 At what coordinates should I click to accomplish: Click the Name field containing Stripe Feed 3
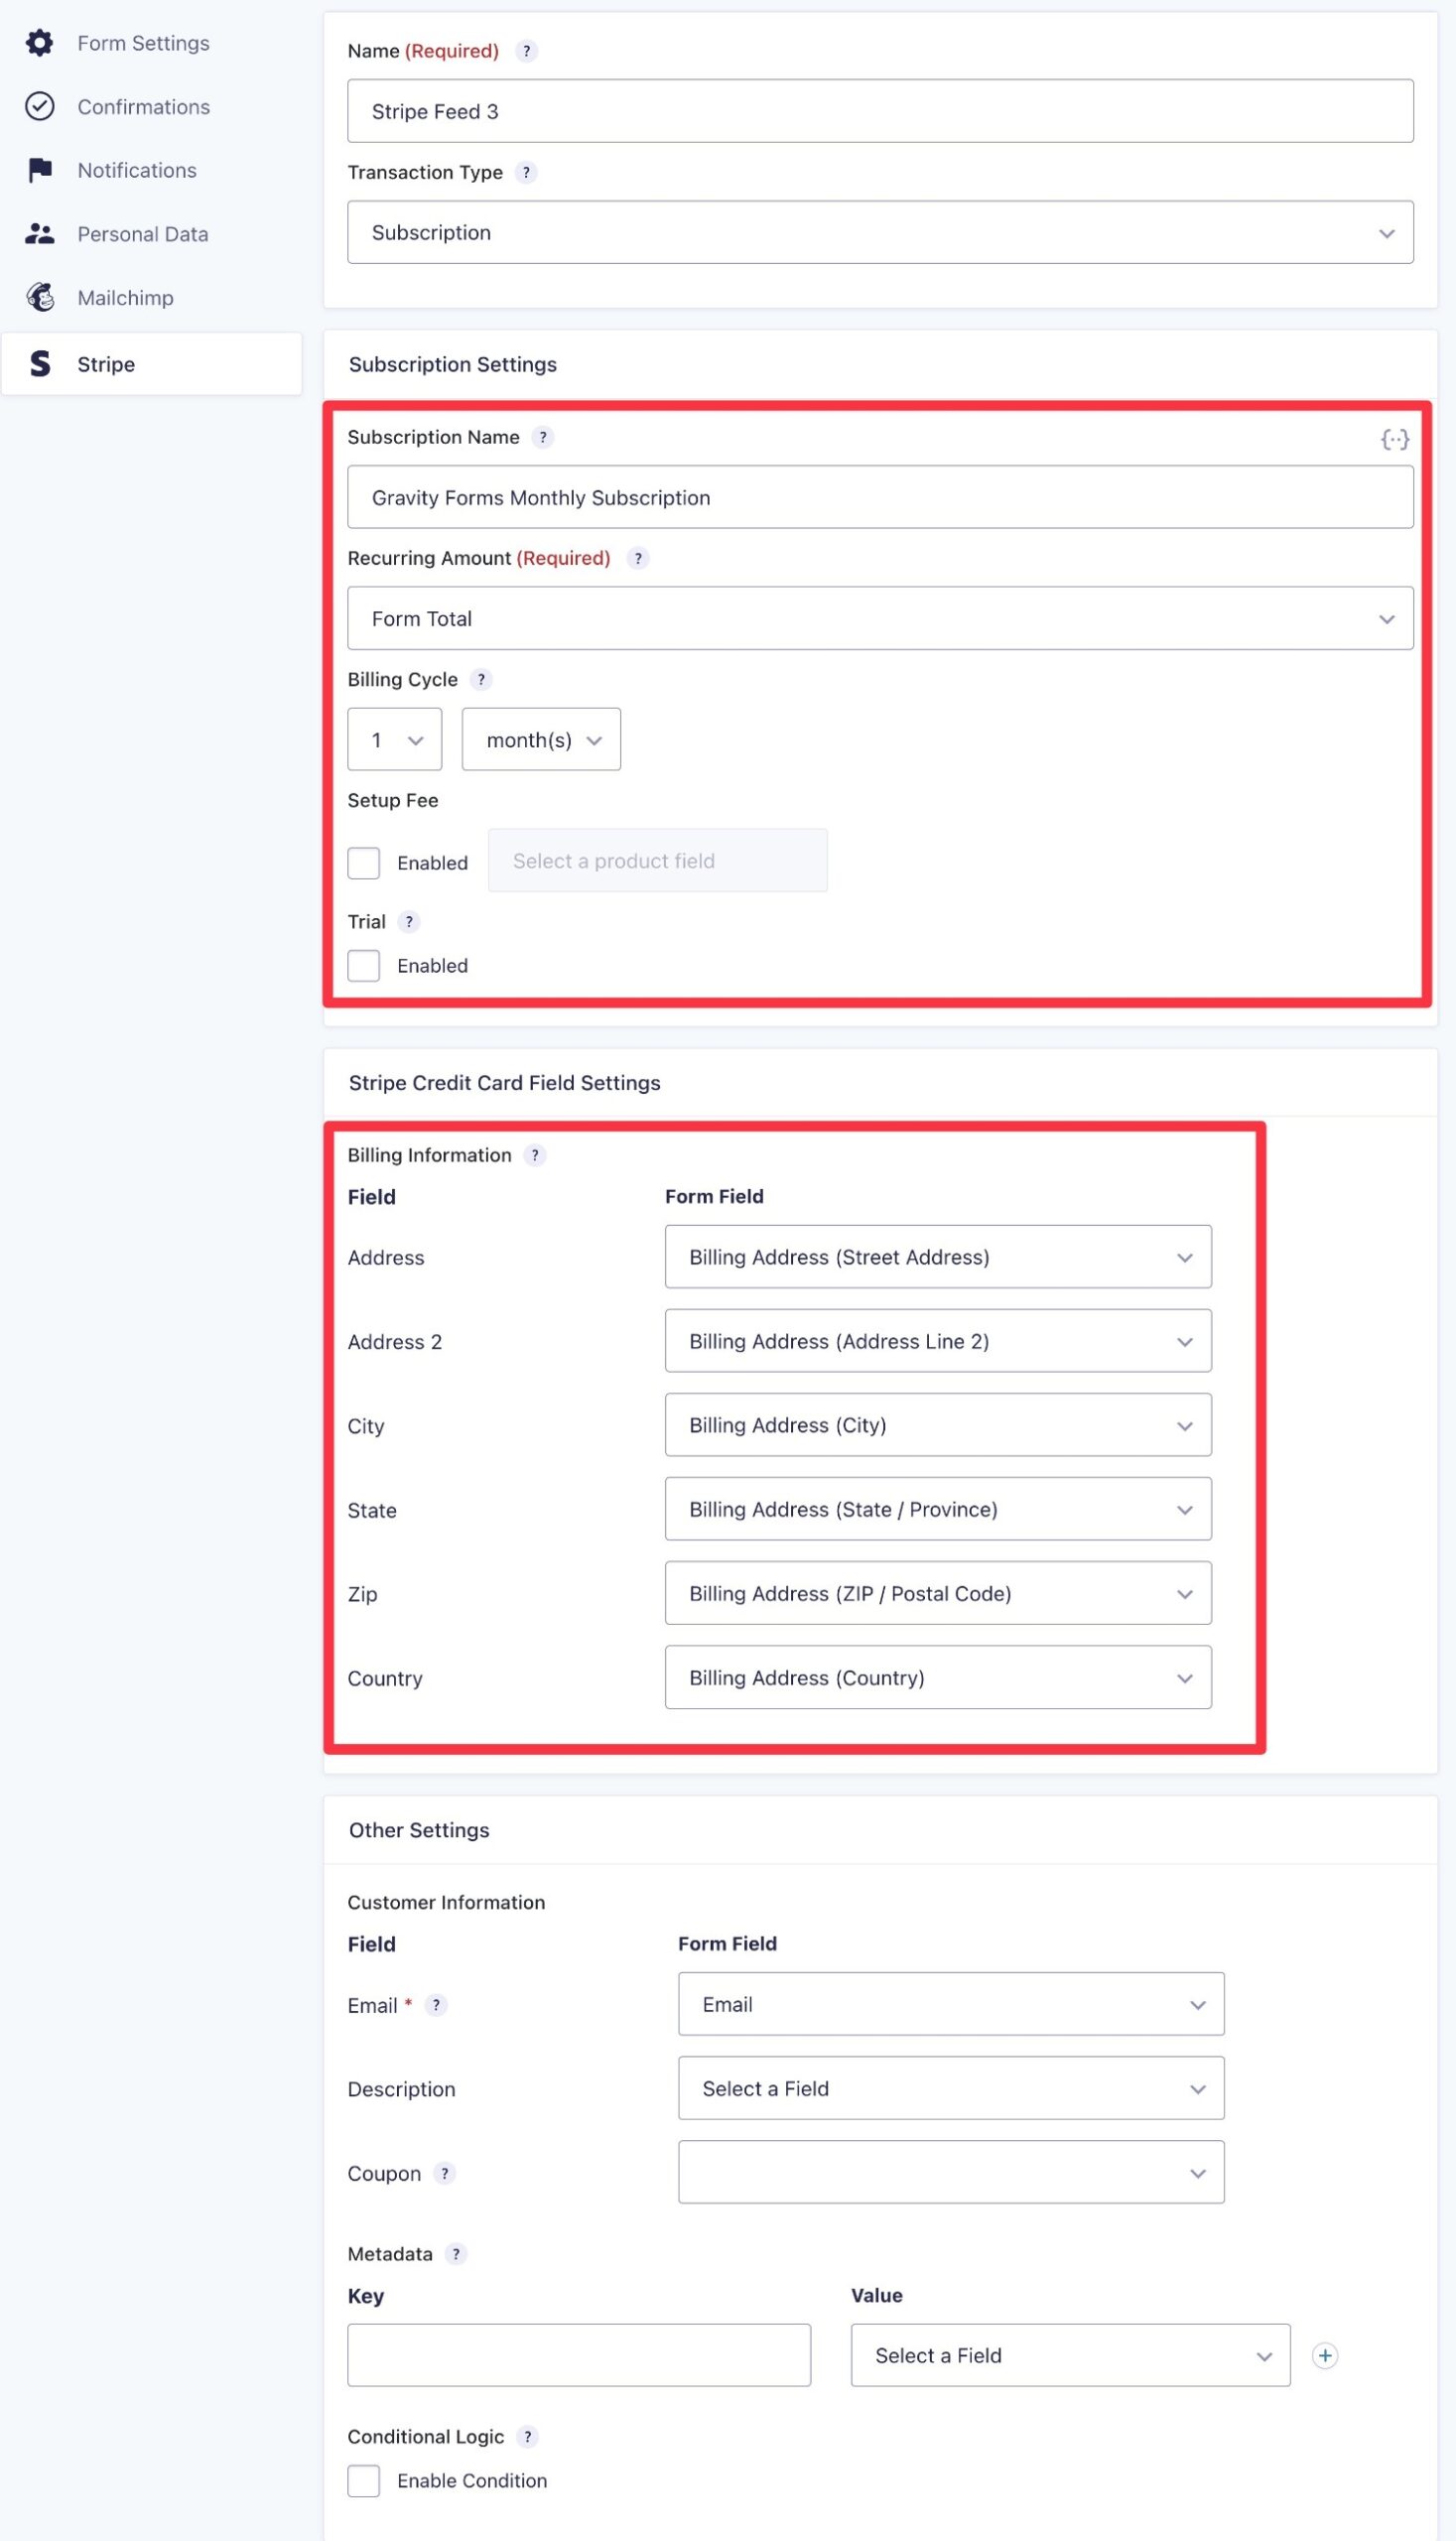(881, 111)
